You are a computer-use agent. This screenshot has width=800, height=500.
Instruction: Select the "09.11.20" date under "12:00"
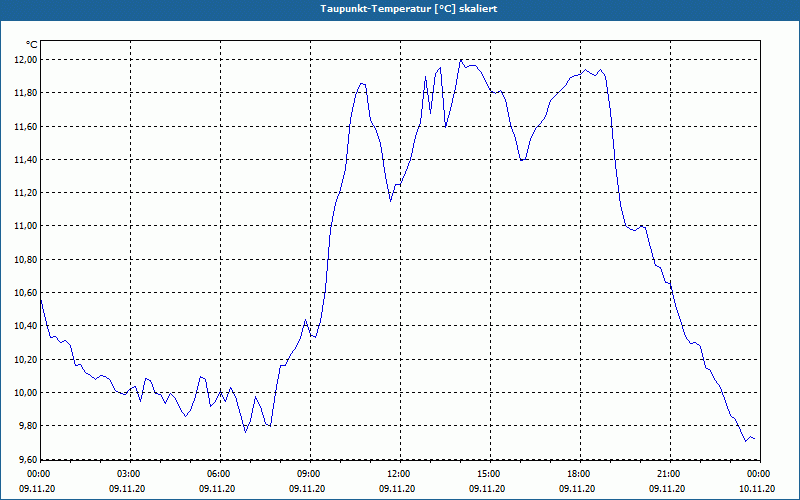click(397, 489)
